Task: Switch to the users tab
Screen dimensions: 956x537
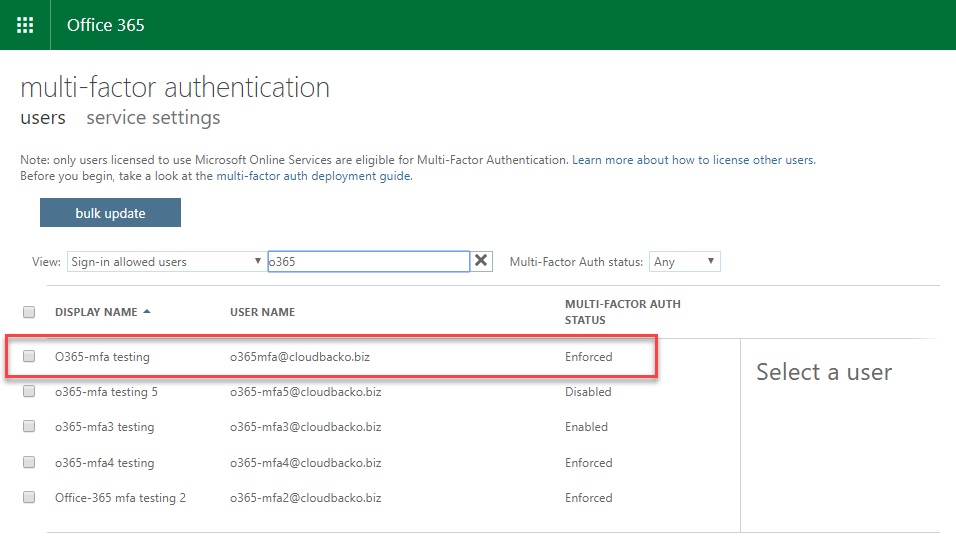Action: coord(43,117)
